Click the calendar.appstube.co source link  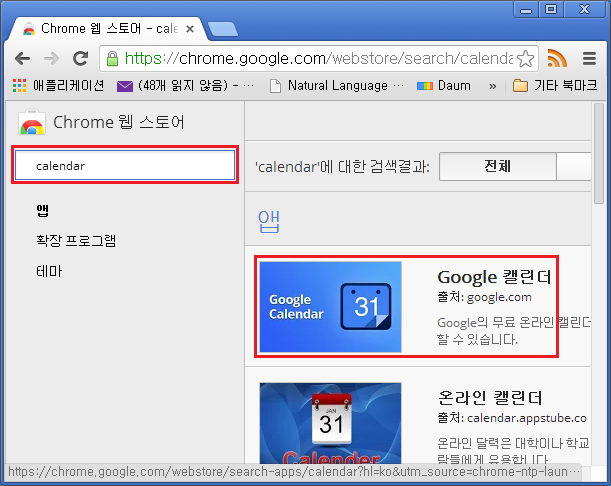[527, 418]
